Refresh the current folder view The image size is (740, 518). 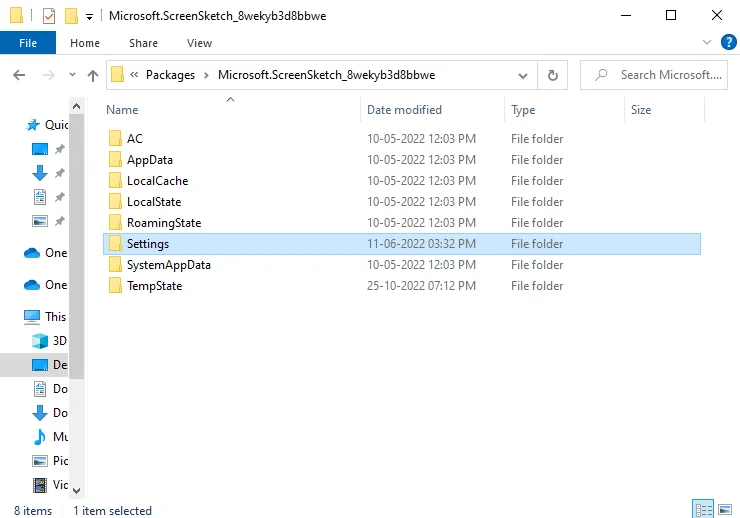[x=553, y=75]
